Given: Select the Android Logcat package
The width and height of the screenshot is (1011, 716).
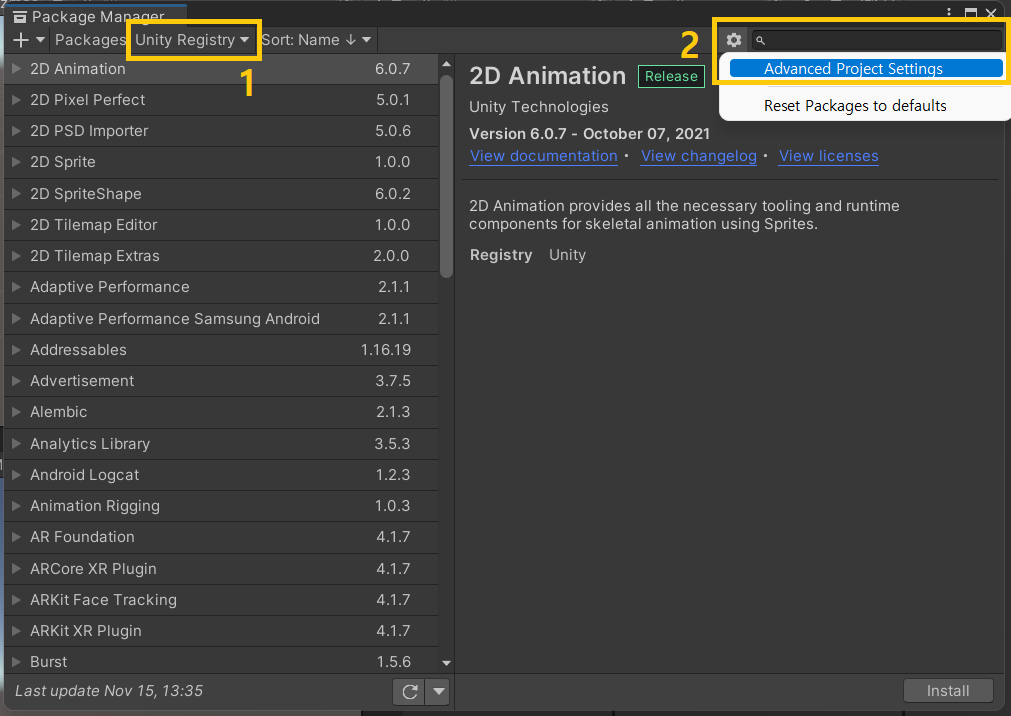Looking at the screenshot, I should coord(221,475).
